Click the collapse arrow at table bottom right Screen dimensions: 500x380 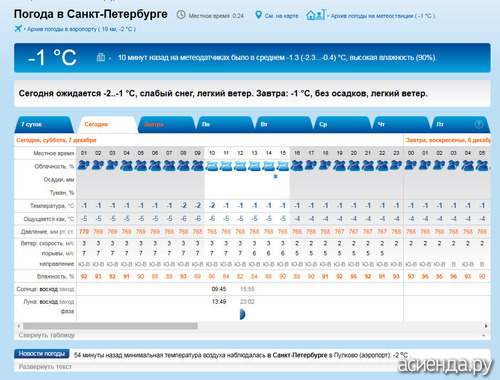pos(484,335)
